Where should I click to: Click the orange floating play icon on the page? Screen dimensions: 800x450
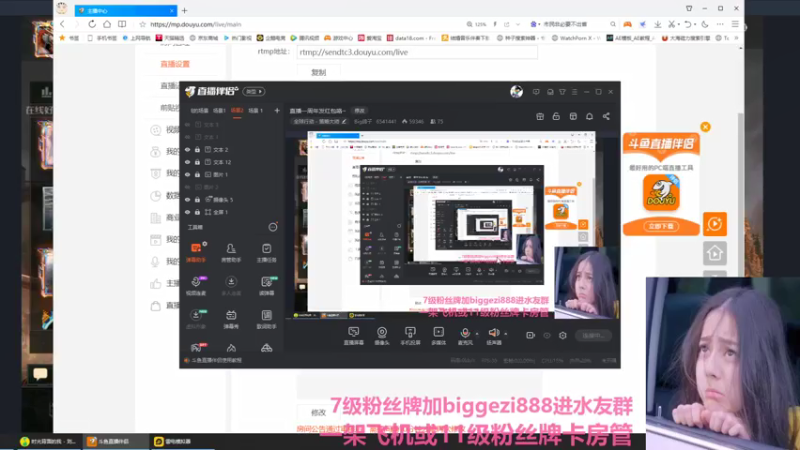click(715, 223)
